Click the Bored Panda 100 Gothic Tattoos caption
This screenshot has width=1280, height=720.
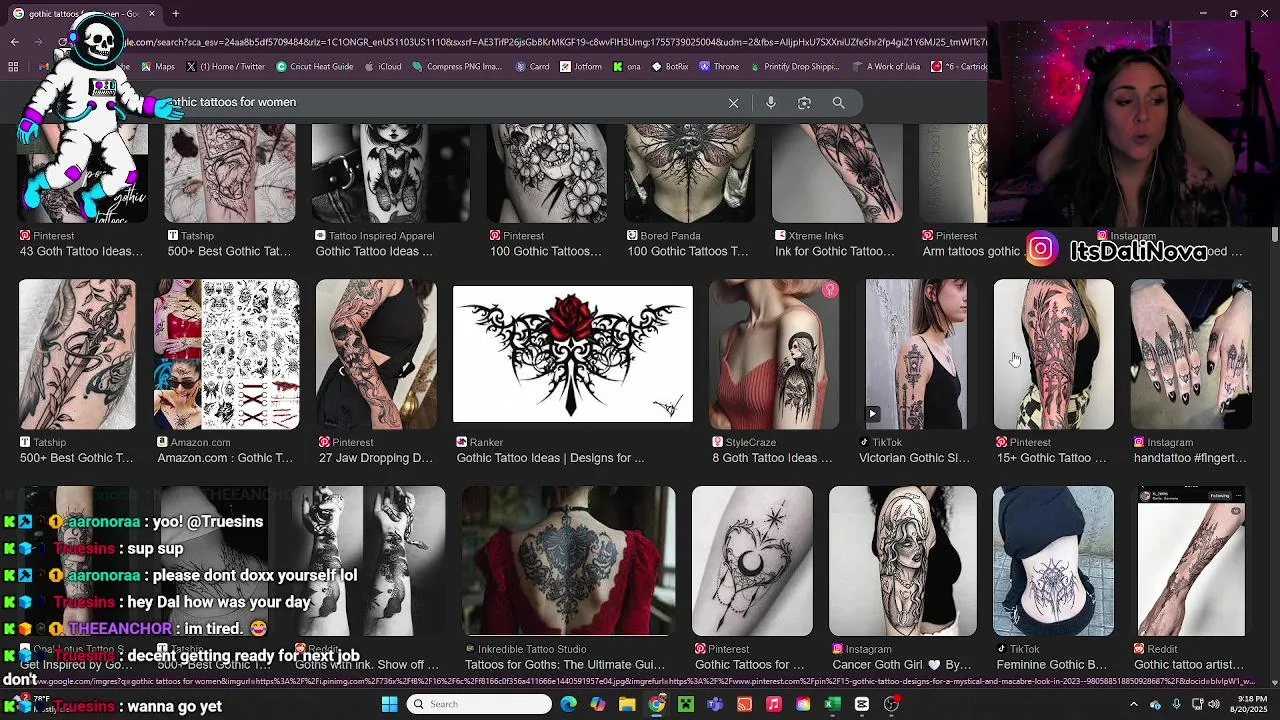(x=688, y=251)
